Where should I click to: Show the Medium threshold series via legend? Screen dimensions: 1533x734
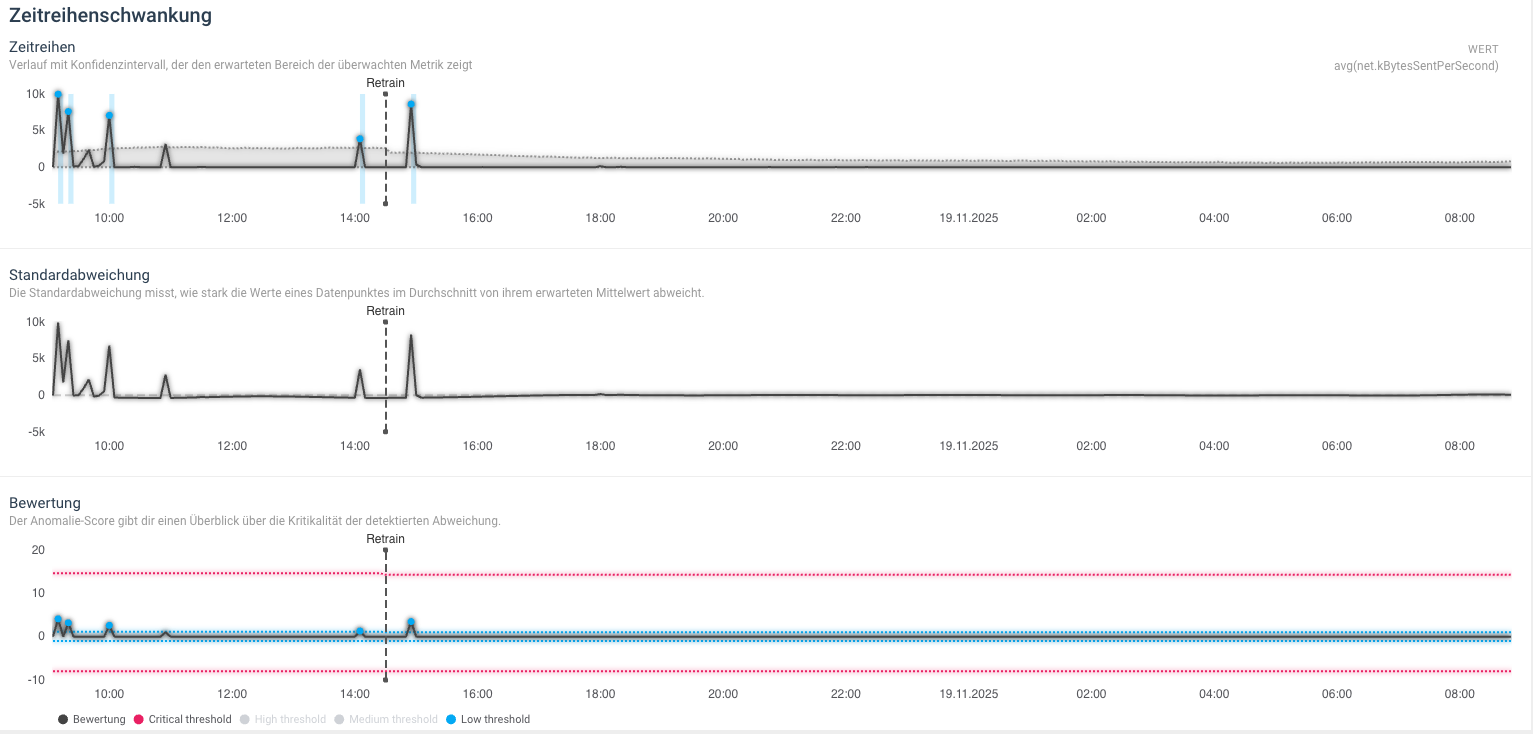pos(386,719)
